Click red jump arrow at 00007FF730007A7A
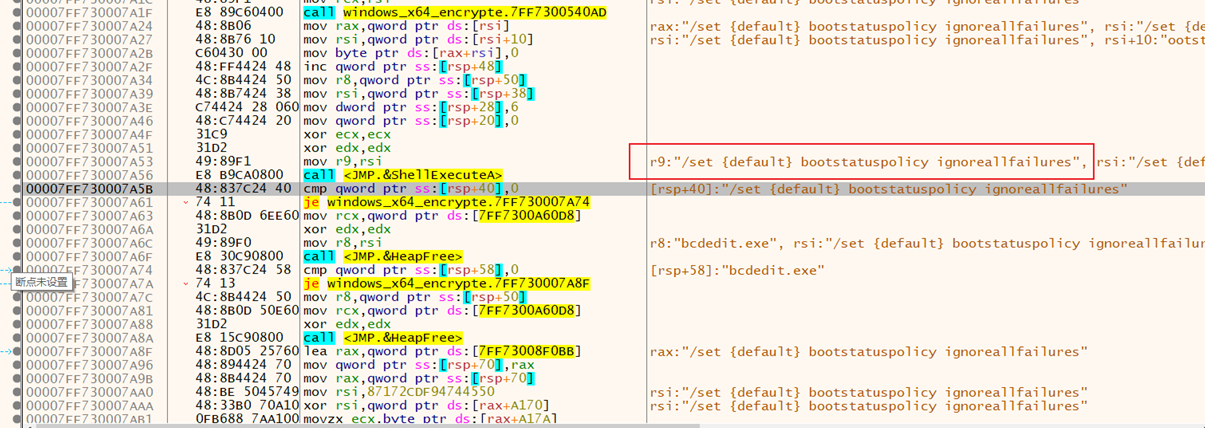 186,284
